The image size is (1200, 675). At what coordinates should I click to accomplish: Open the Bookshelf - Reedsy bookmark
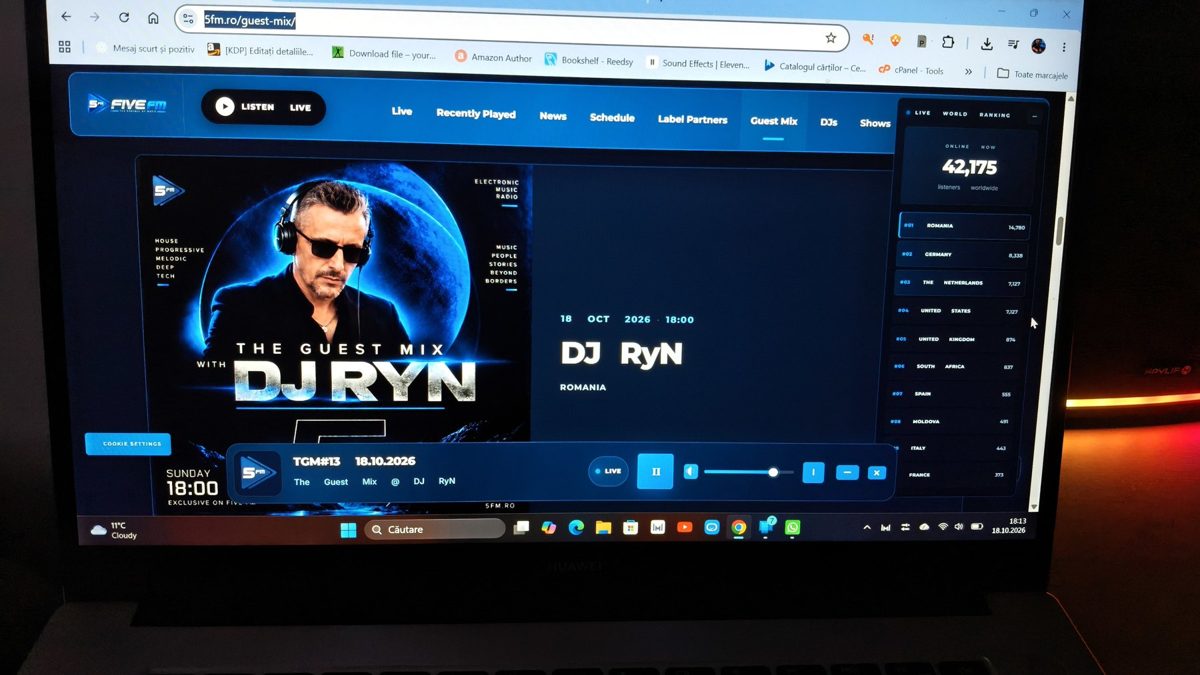(x=589, y=61)
